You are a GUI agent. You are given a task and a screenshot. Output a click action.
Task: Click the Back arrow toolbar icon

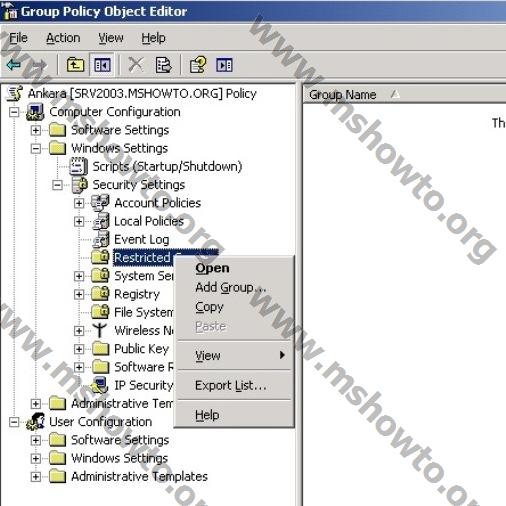point(14,65)
